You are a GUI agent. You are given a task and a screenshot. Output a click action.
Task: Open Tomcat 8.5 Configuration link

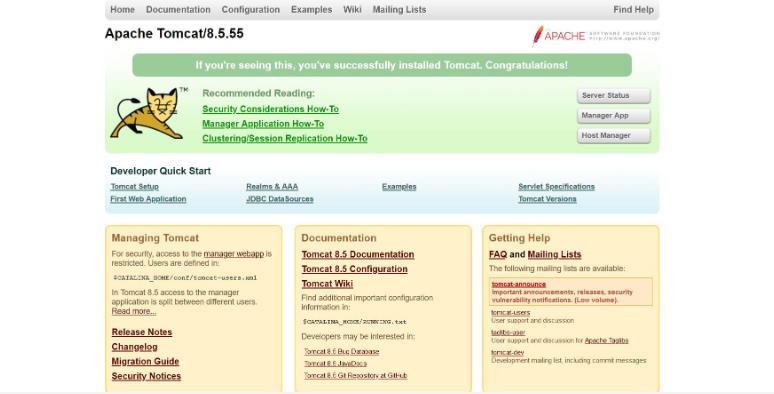(354, 269)
